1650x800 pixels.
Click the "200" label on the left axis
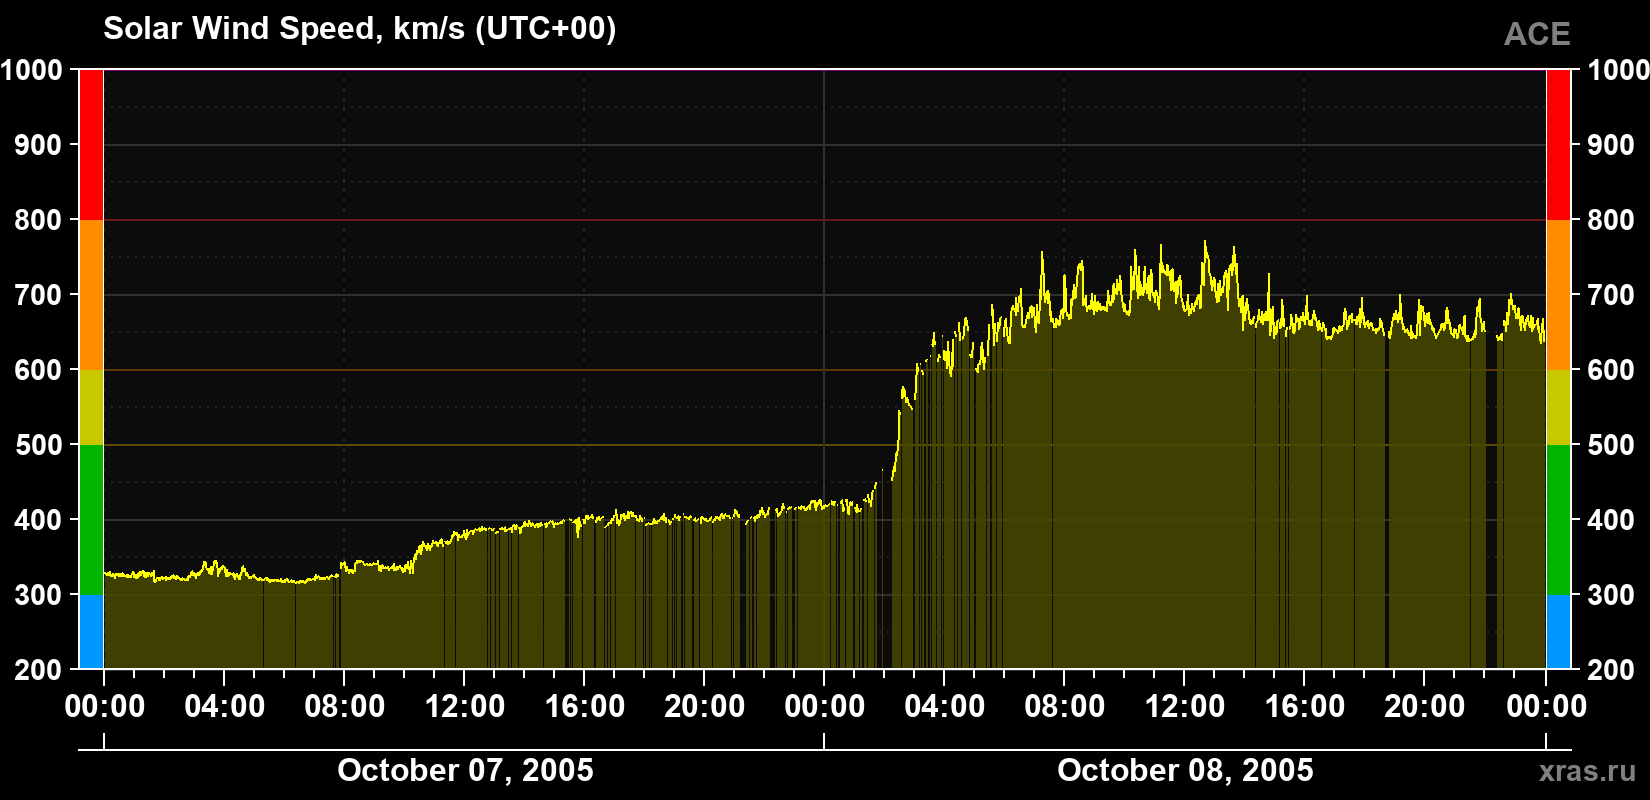39,670
